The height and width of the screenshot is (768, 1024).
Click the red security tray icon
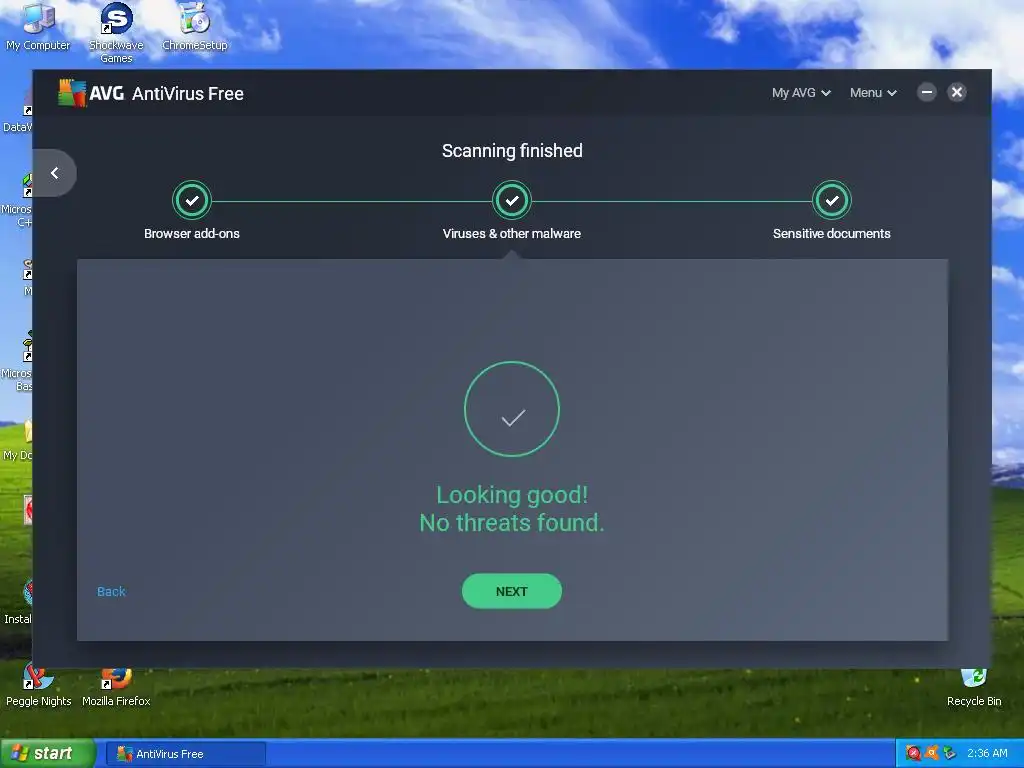(913, 753)
